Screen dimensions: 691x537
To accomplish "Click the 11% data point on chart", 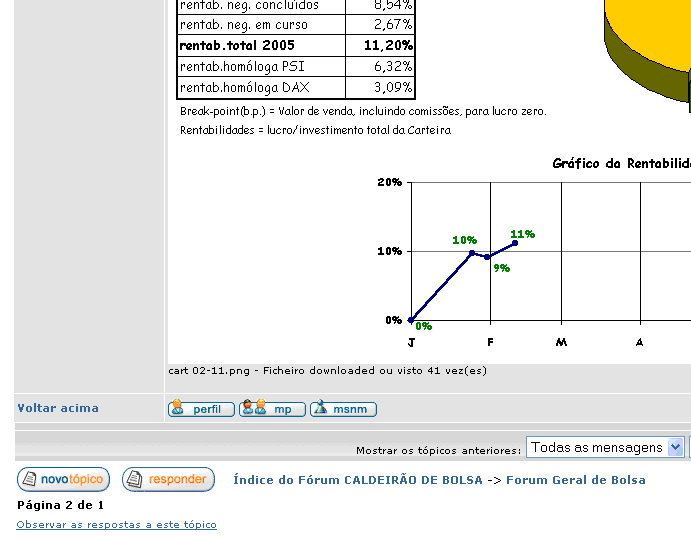I will 515,243.
